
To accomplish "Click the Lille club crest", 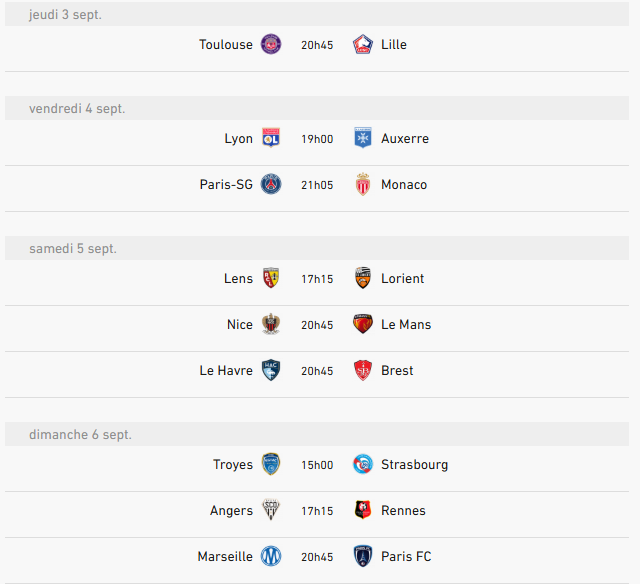I will click(x=362, y=44).
